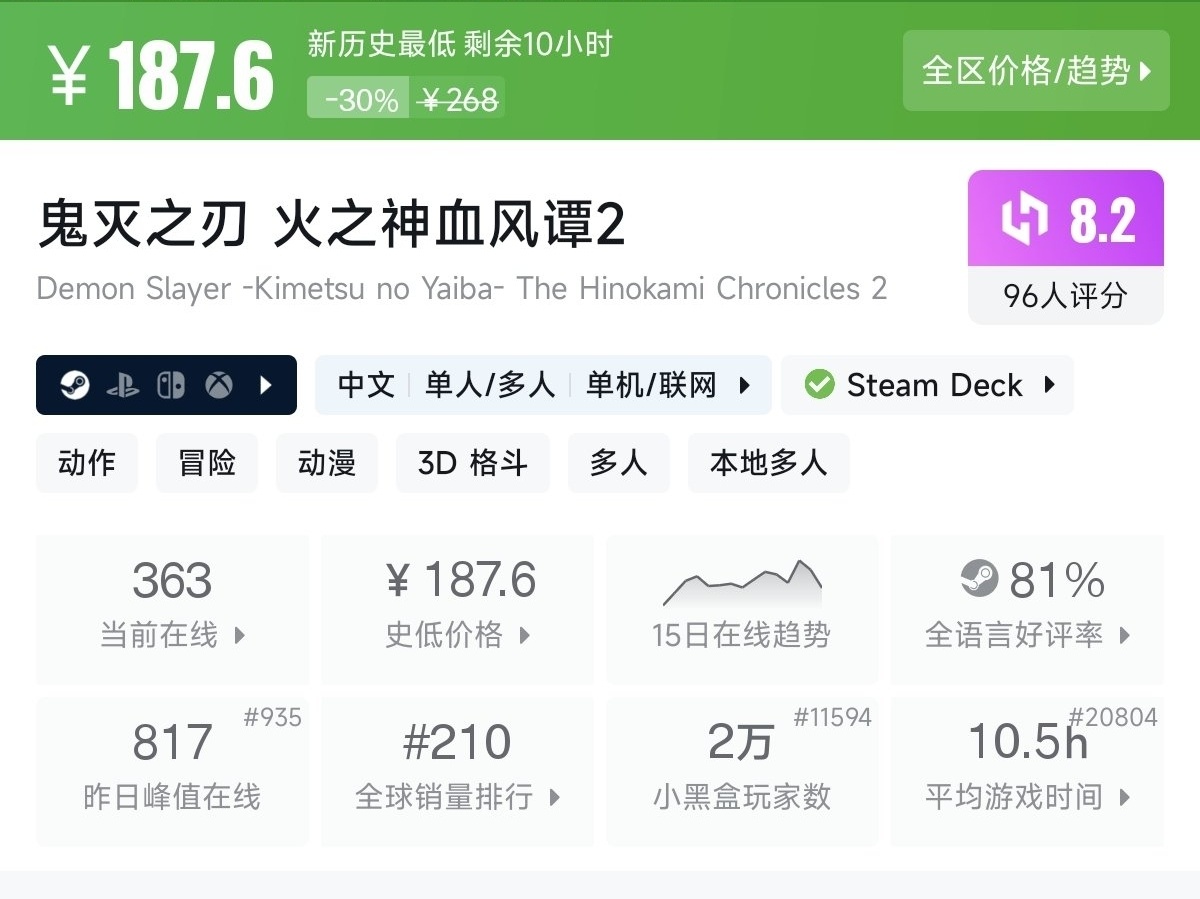
Task: Click the PlayStation platform icon
Action: click(123, 385)
